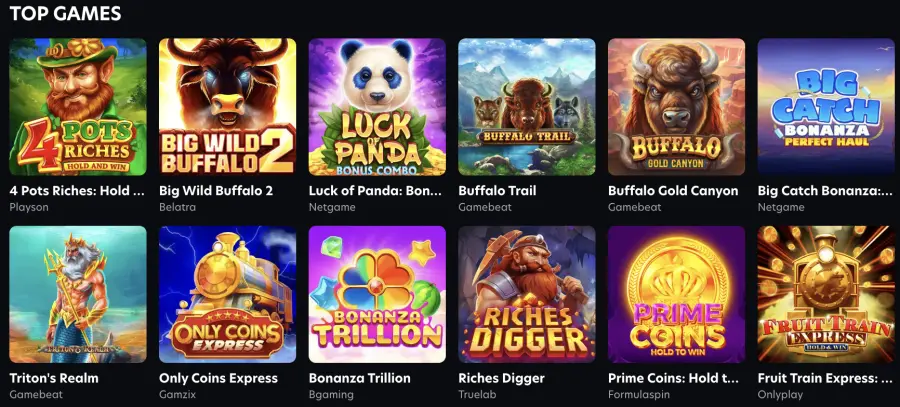Open the Riches Digger title text
Screen dimensions: 900x407
501,378
